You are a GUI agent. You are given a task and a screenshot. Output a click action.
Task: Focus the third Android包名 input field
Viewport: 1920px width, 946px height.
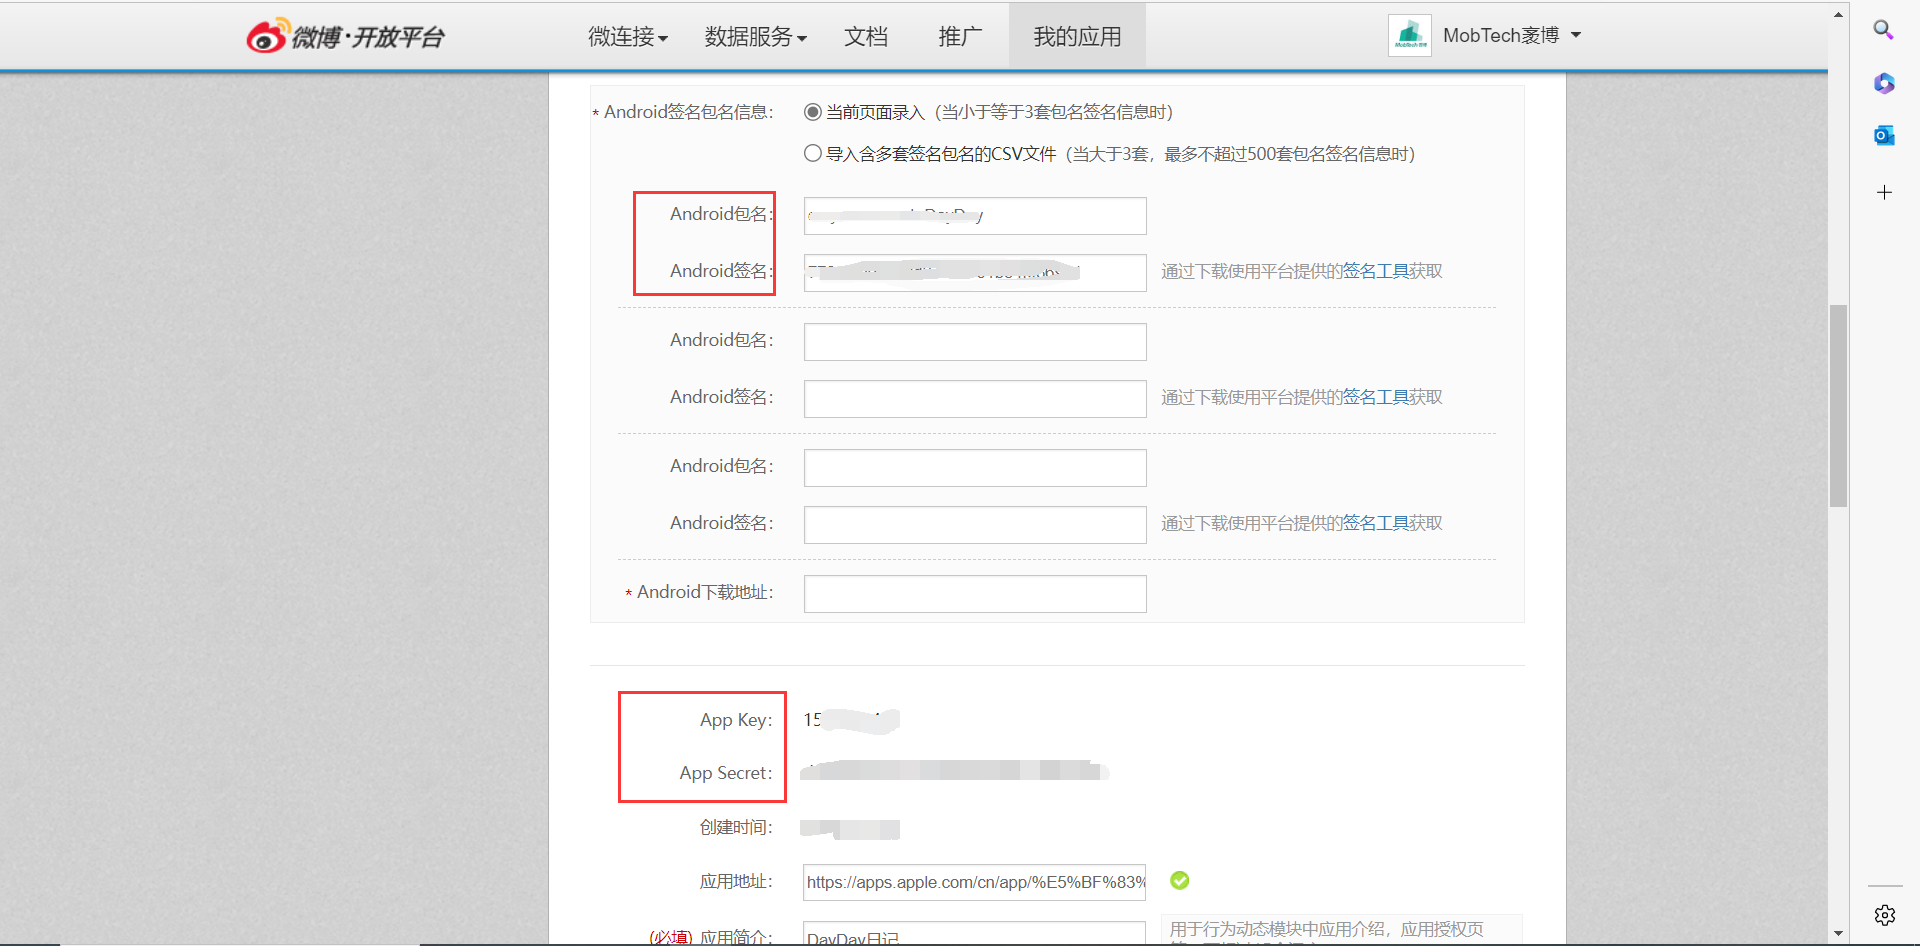(x=975, y=468)
